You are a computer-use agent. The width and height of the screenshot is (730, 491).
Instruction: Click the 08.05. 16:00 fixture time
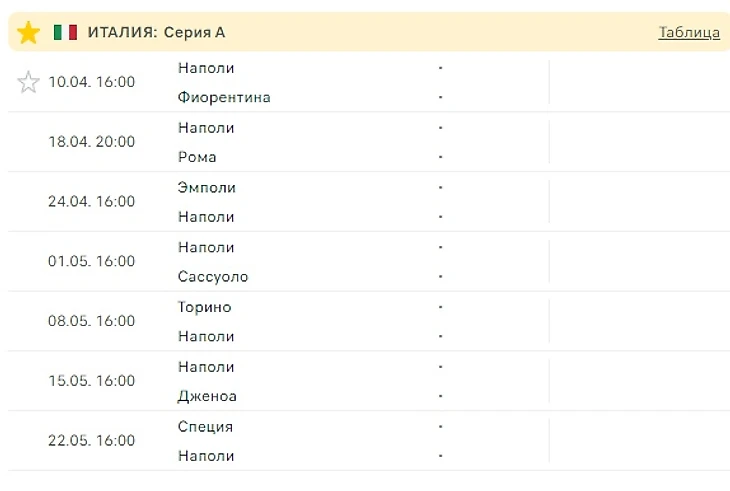92,321
